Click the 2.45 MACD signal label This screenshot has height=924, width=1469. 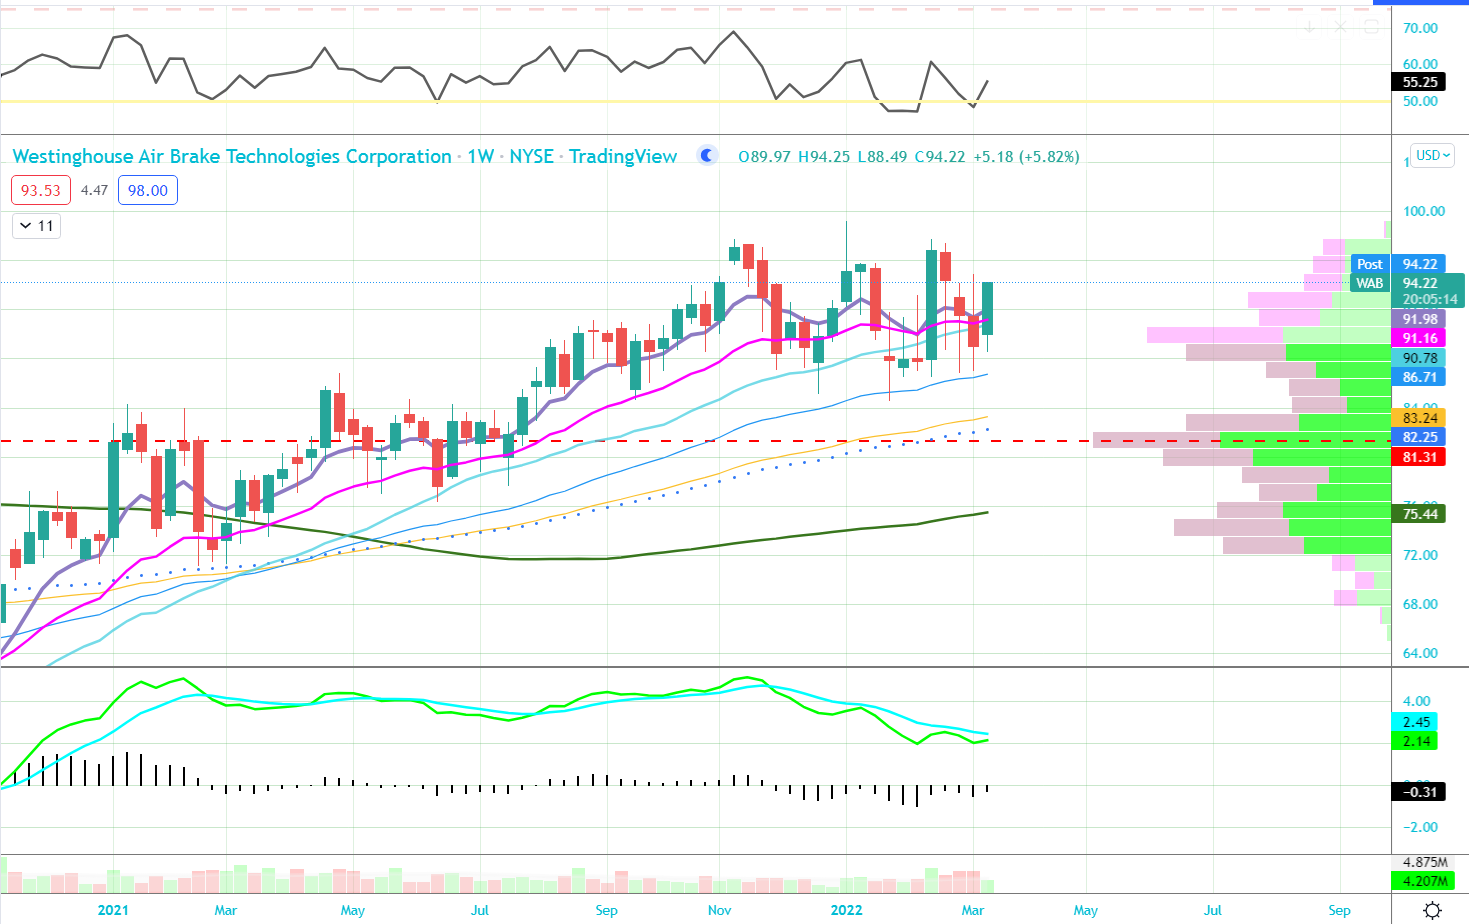pos(1415,722)
